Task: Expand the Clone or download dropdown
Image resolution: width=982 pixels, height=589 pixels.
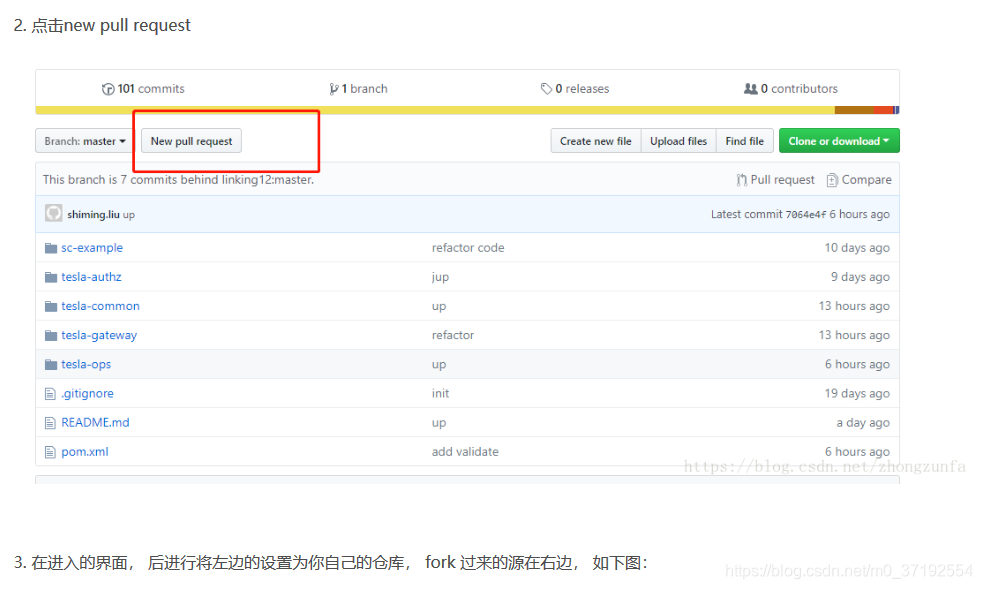Action: pyautogui.click(x=839, y=141)
